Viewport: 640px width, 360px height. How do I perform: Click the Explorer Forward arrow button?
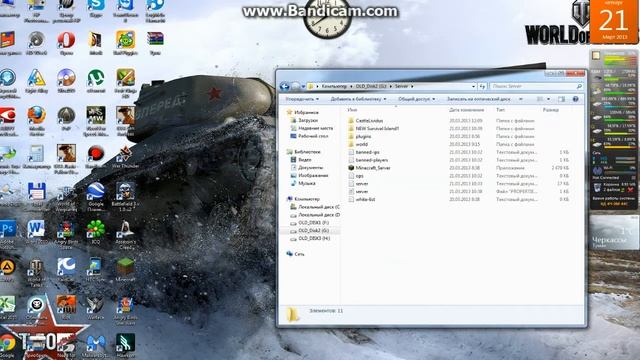coord(296,86)
